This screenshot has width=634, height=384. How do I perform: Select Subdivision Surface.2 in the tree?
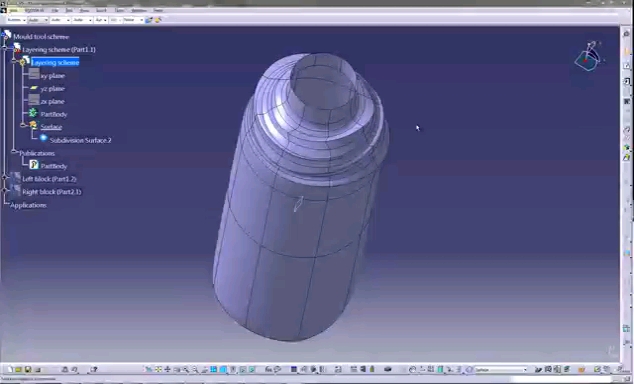click(x=80, y=140)
